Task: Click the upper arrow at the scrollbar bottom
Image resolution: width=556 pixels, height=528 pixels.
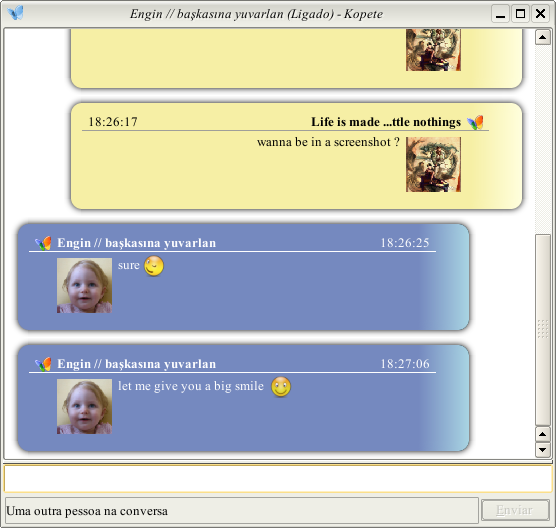Action: point(543,434)
